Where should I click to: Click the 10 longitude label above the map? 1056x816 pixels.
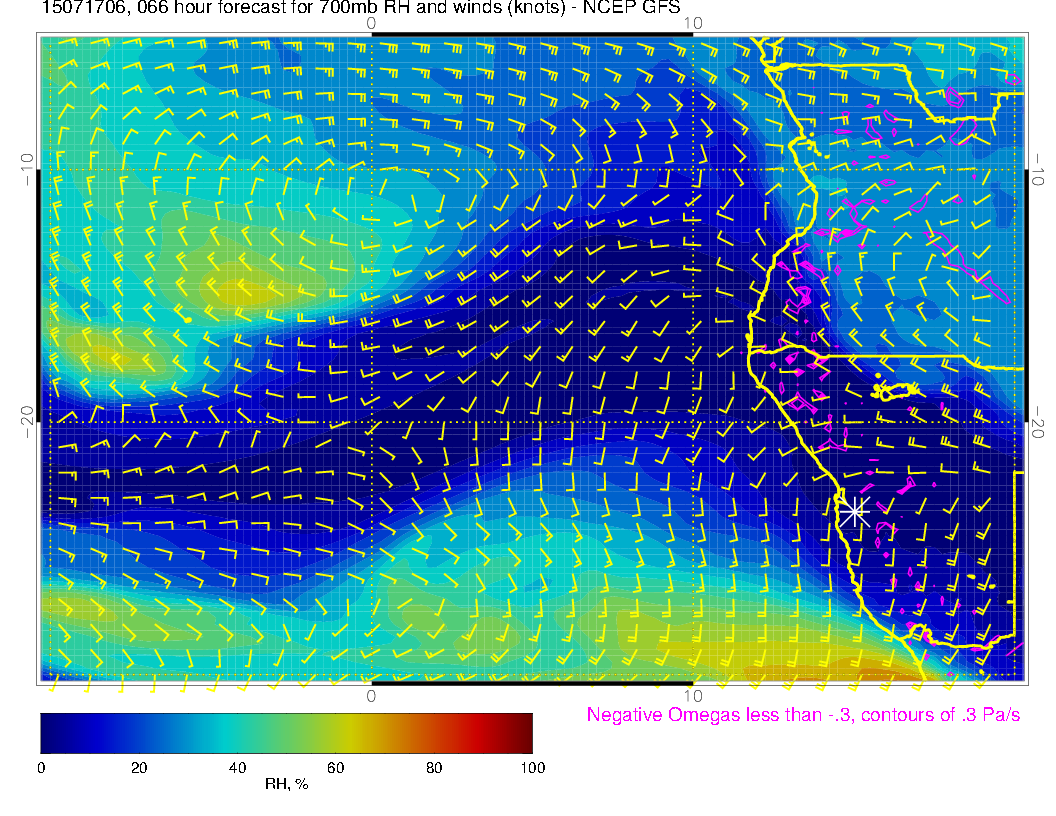tap(693, 22)
